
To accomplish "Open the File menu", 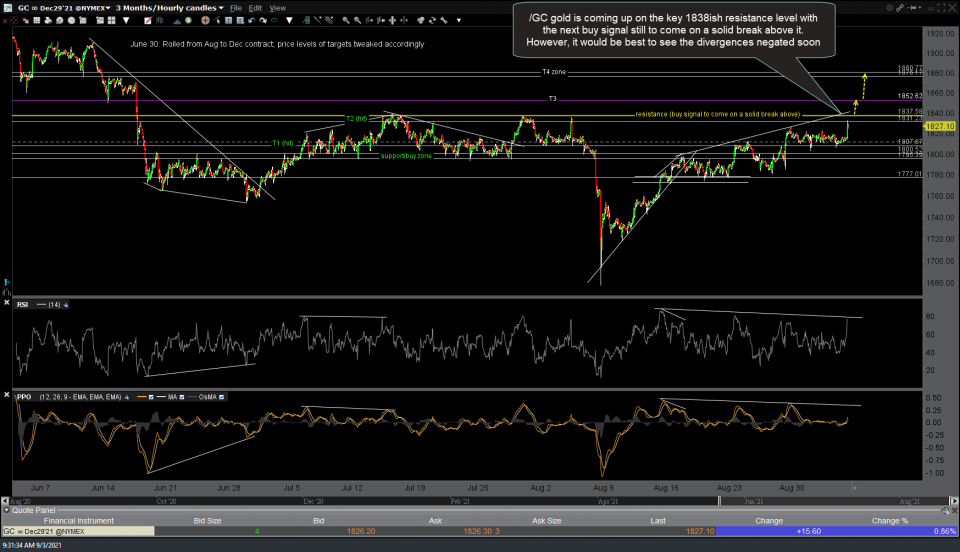I will (x=234, y=7).
